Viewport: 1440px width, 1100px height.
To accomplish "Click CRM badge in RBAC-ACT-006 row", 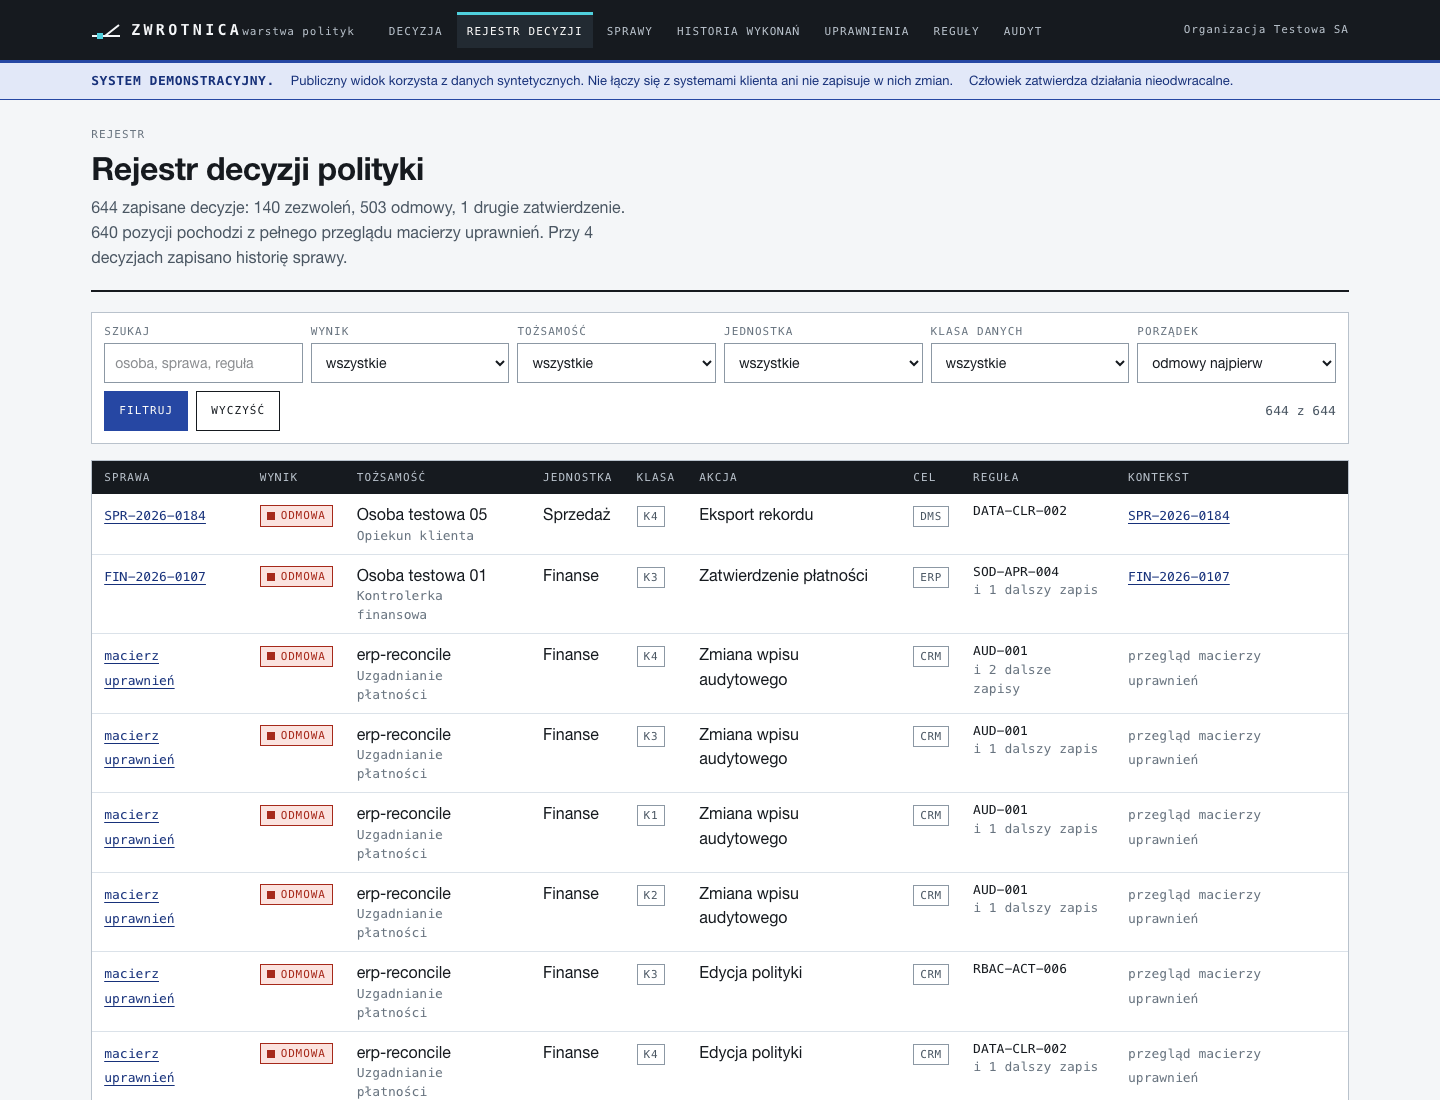I will (931, 974).
